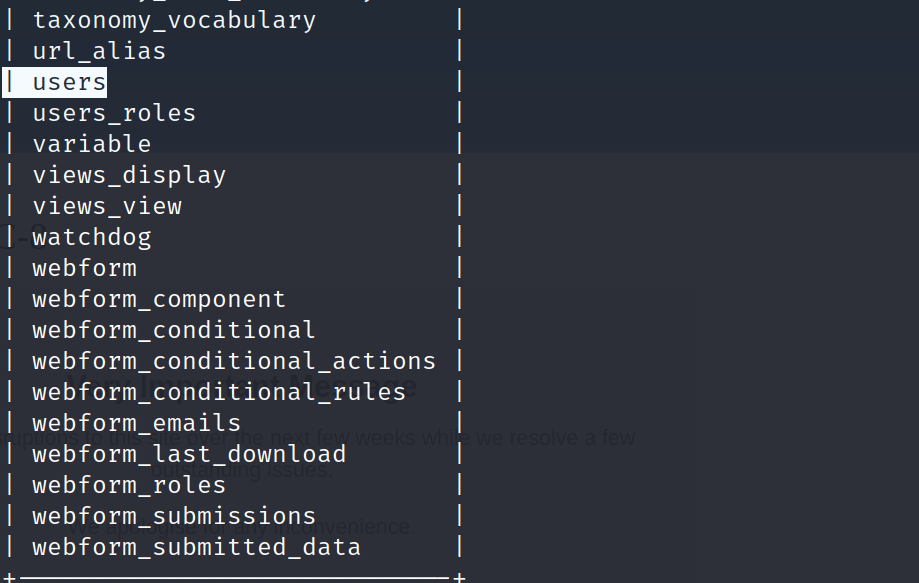Viewport: 919px width, 583px height.
Task: Click the standalone webform table entry
Action: click(x=85, y=268)
